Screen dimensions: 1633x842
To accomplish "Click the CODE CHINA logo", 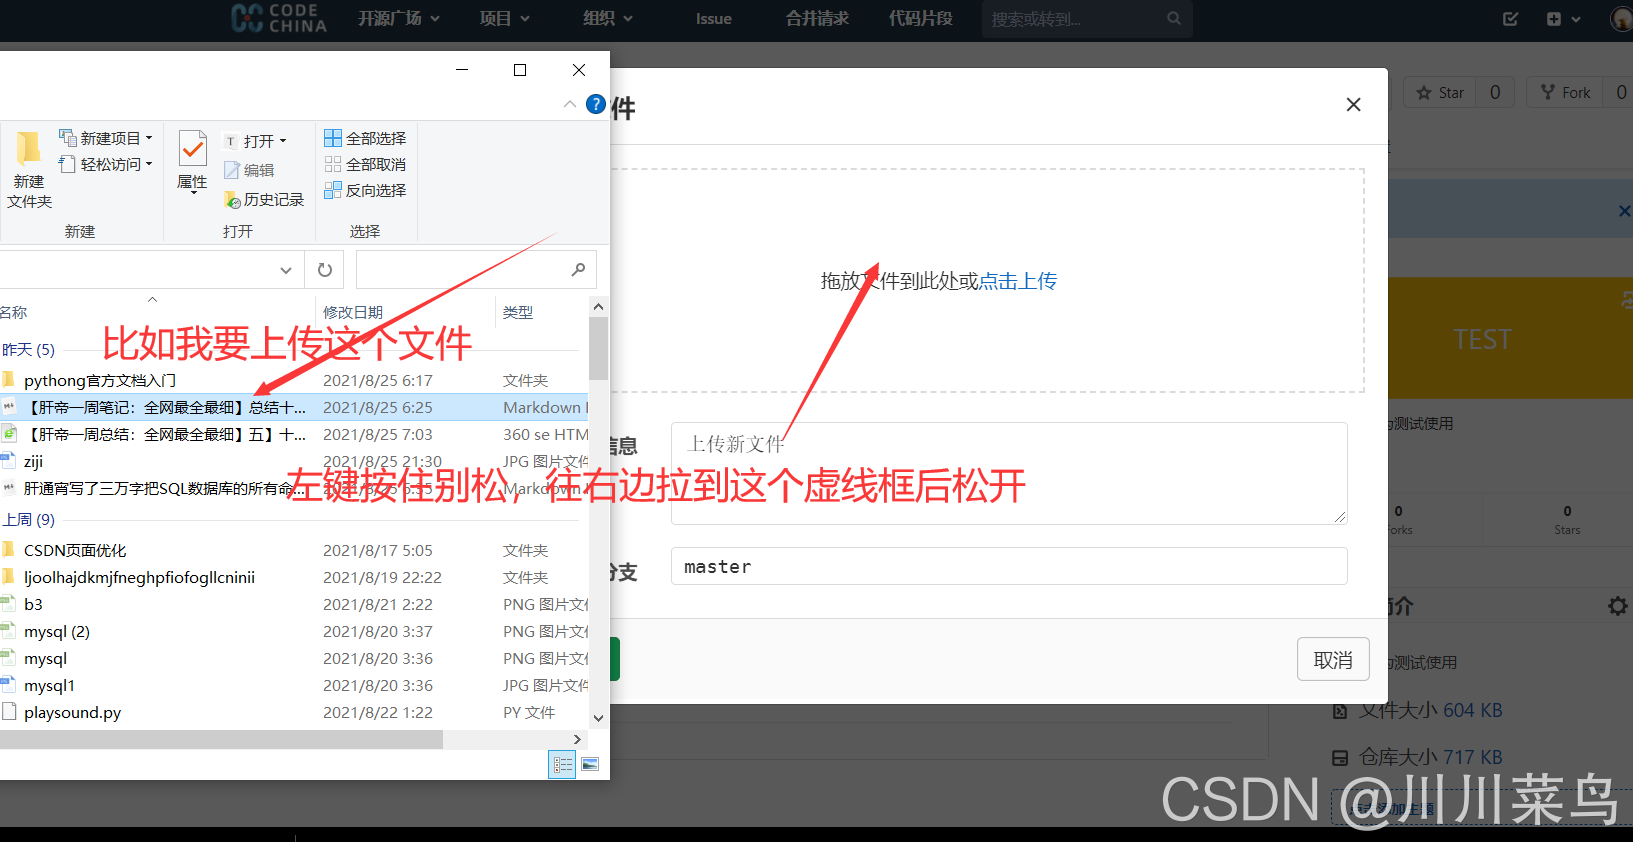I will click(x=279, y=18).
